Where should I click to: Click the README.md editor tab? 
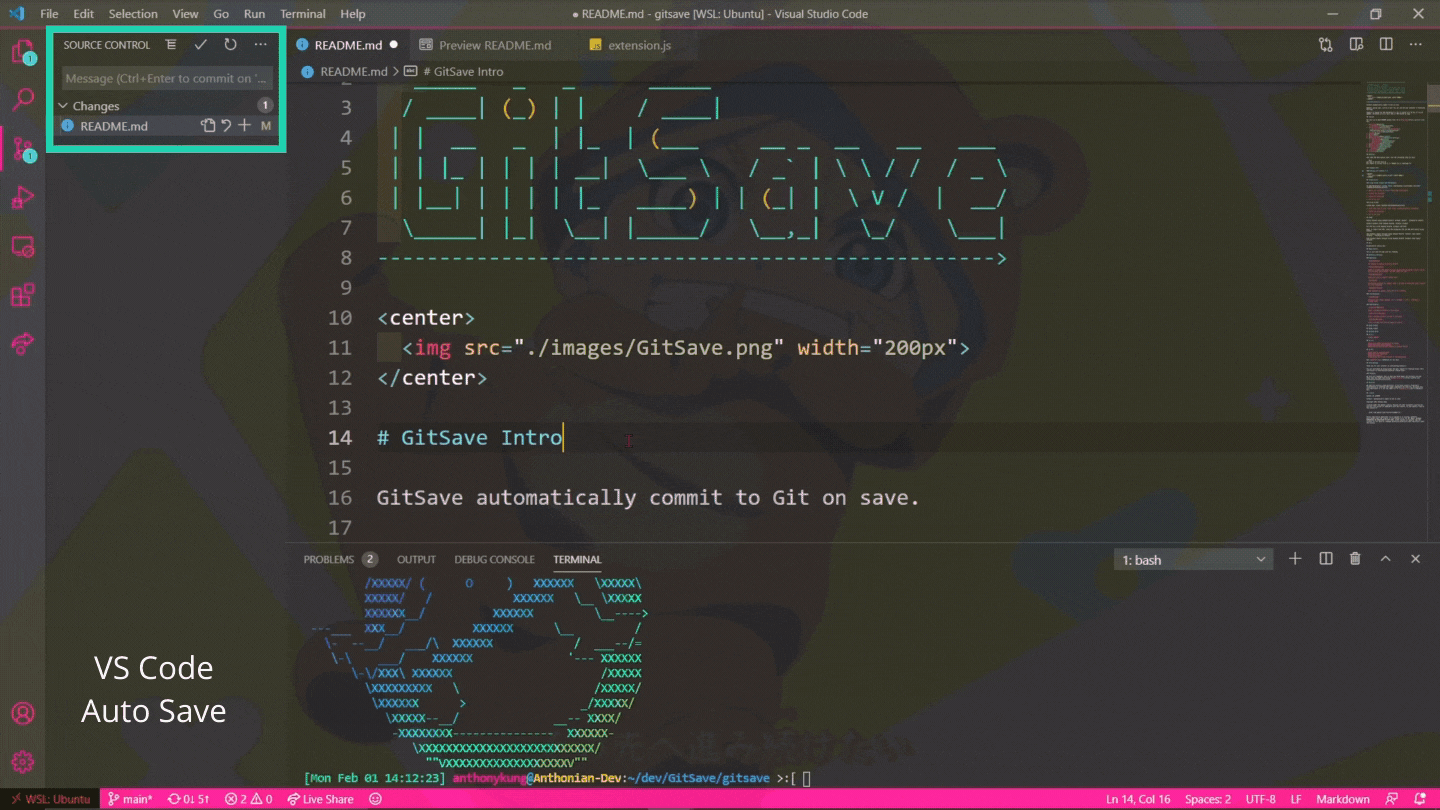click(347, 45)
